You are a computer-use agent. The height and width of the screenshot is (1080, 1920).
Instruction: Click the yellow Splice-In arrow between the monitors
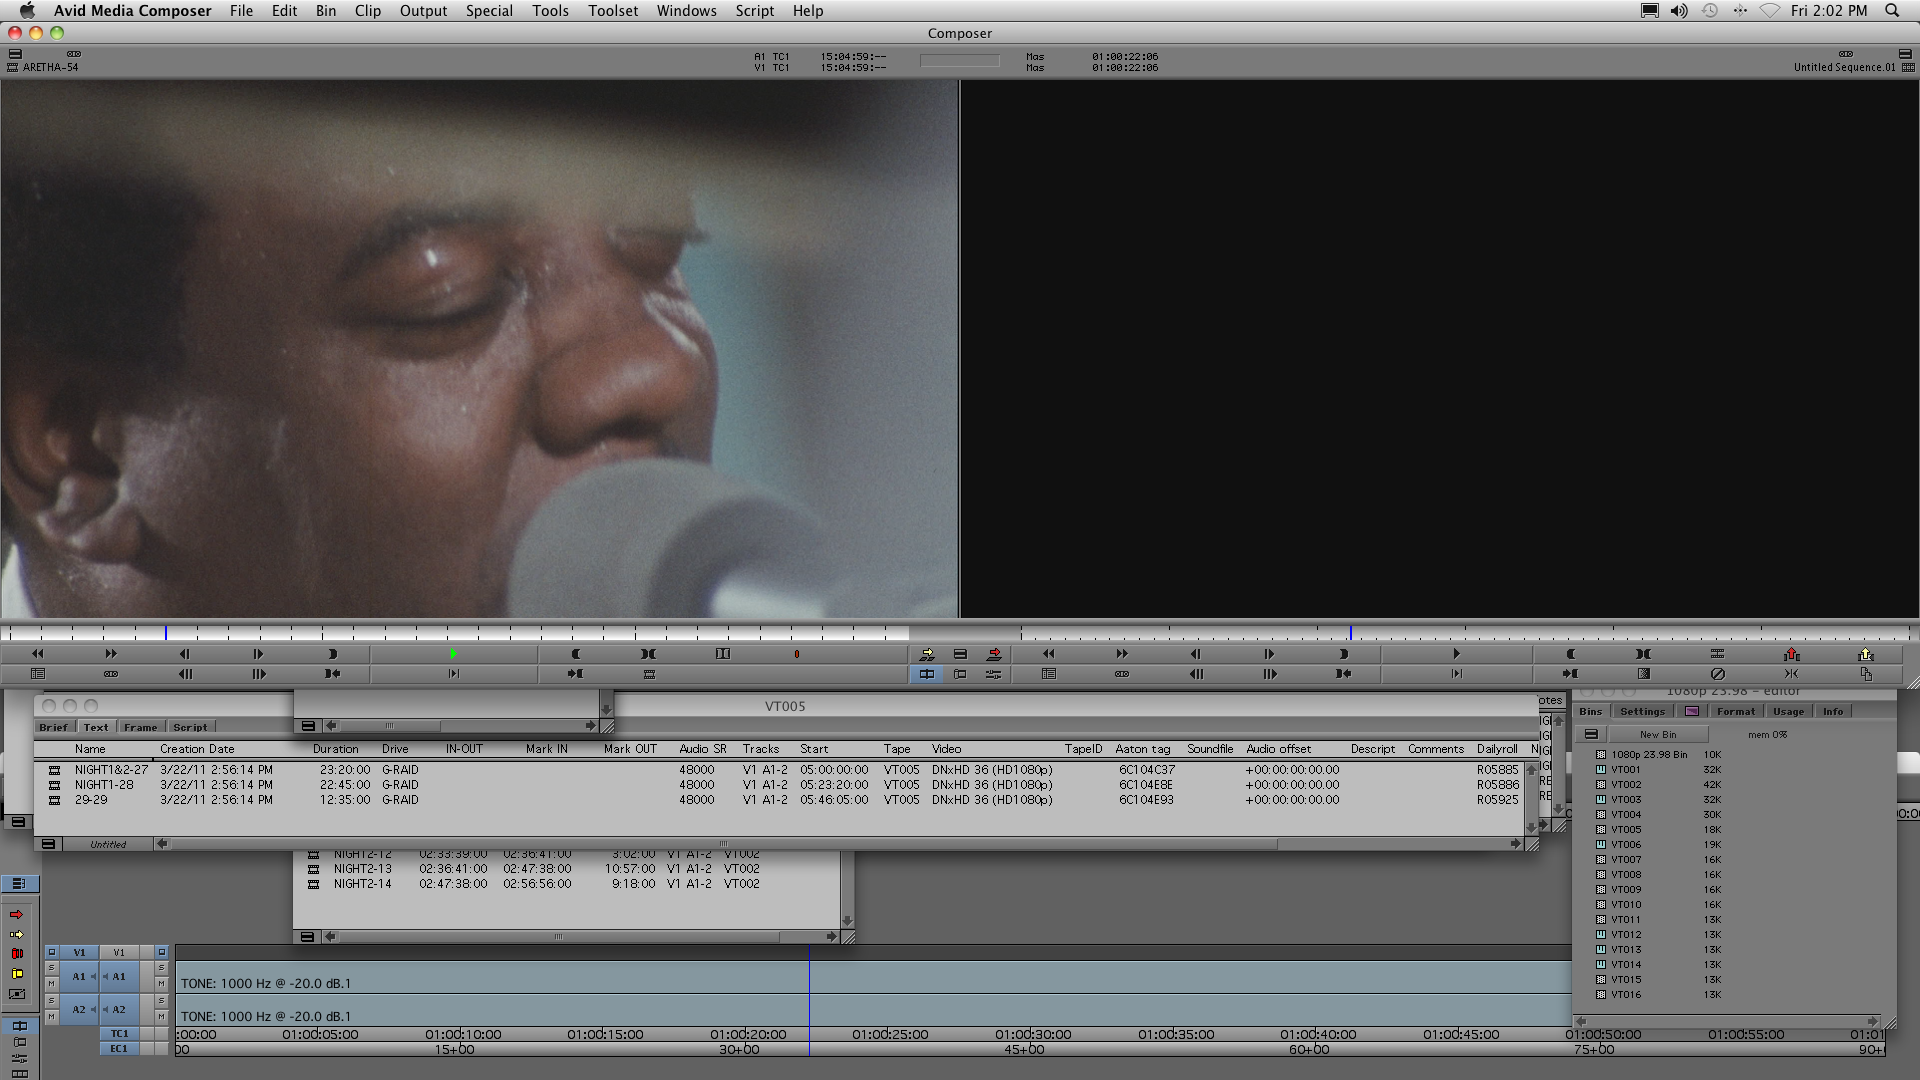click(x=927, y=654)
